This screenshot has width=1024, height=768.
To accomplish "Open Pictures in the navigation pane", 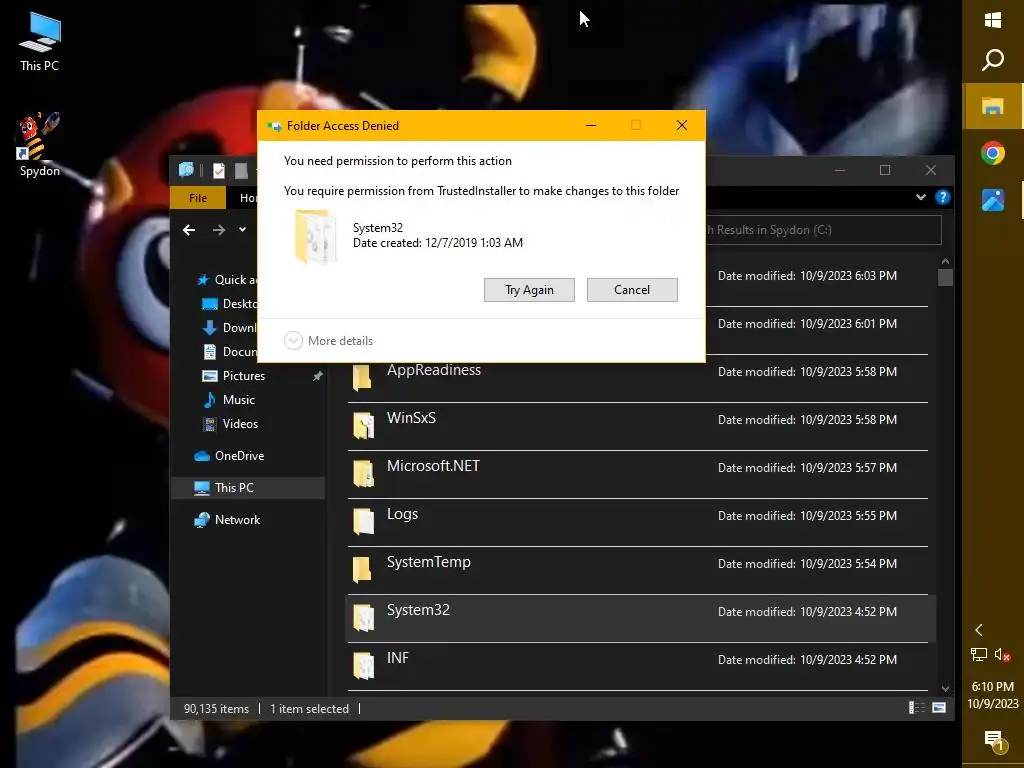I will click(x=234, y=376).
